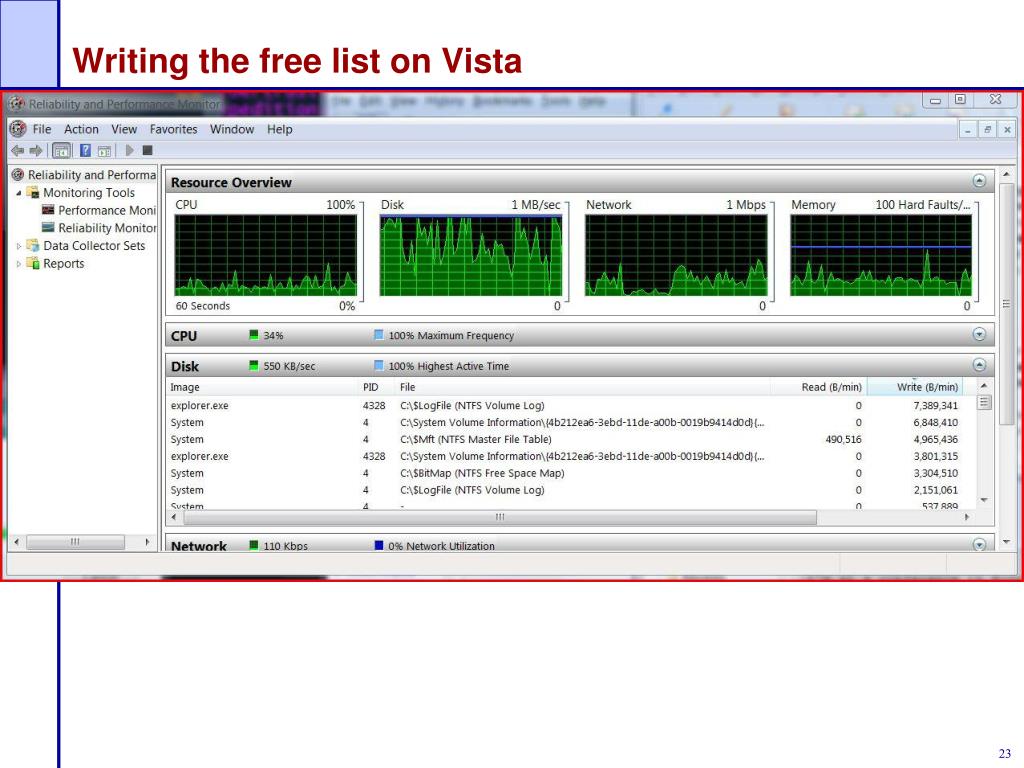Click the Disk list scroll up arrow

point(984,386)
